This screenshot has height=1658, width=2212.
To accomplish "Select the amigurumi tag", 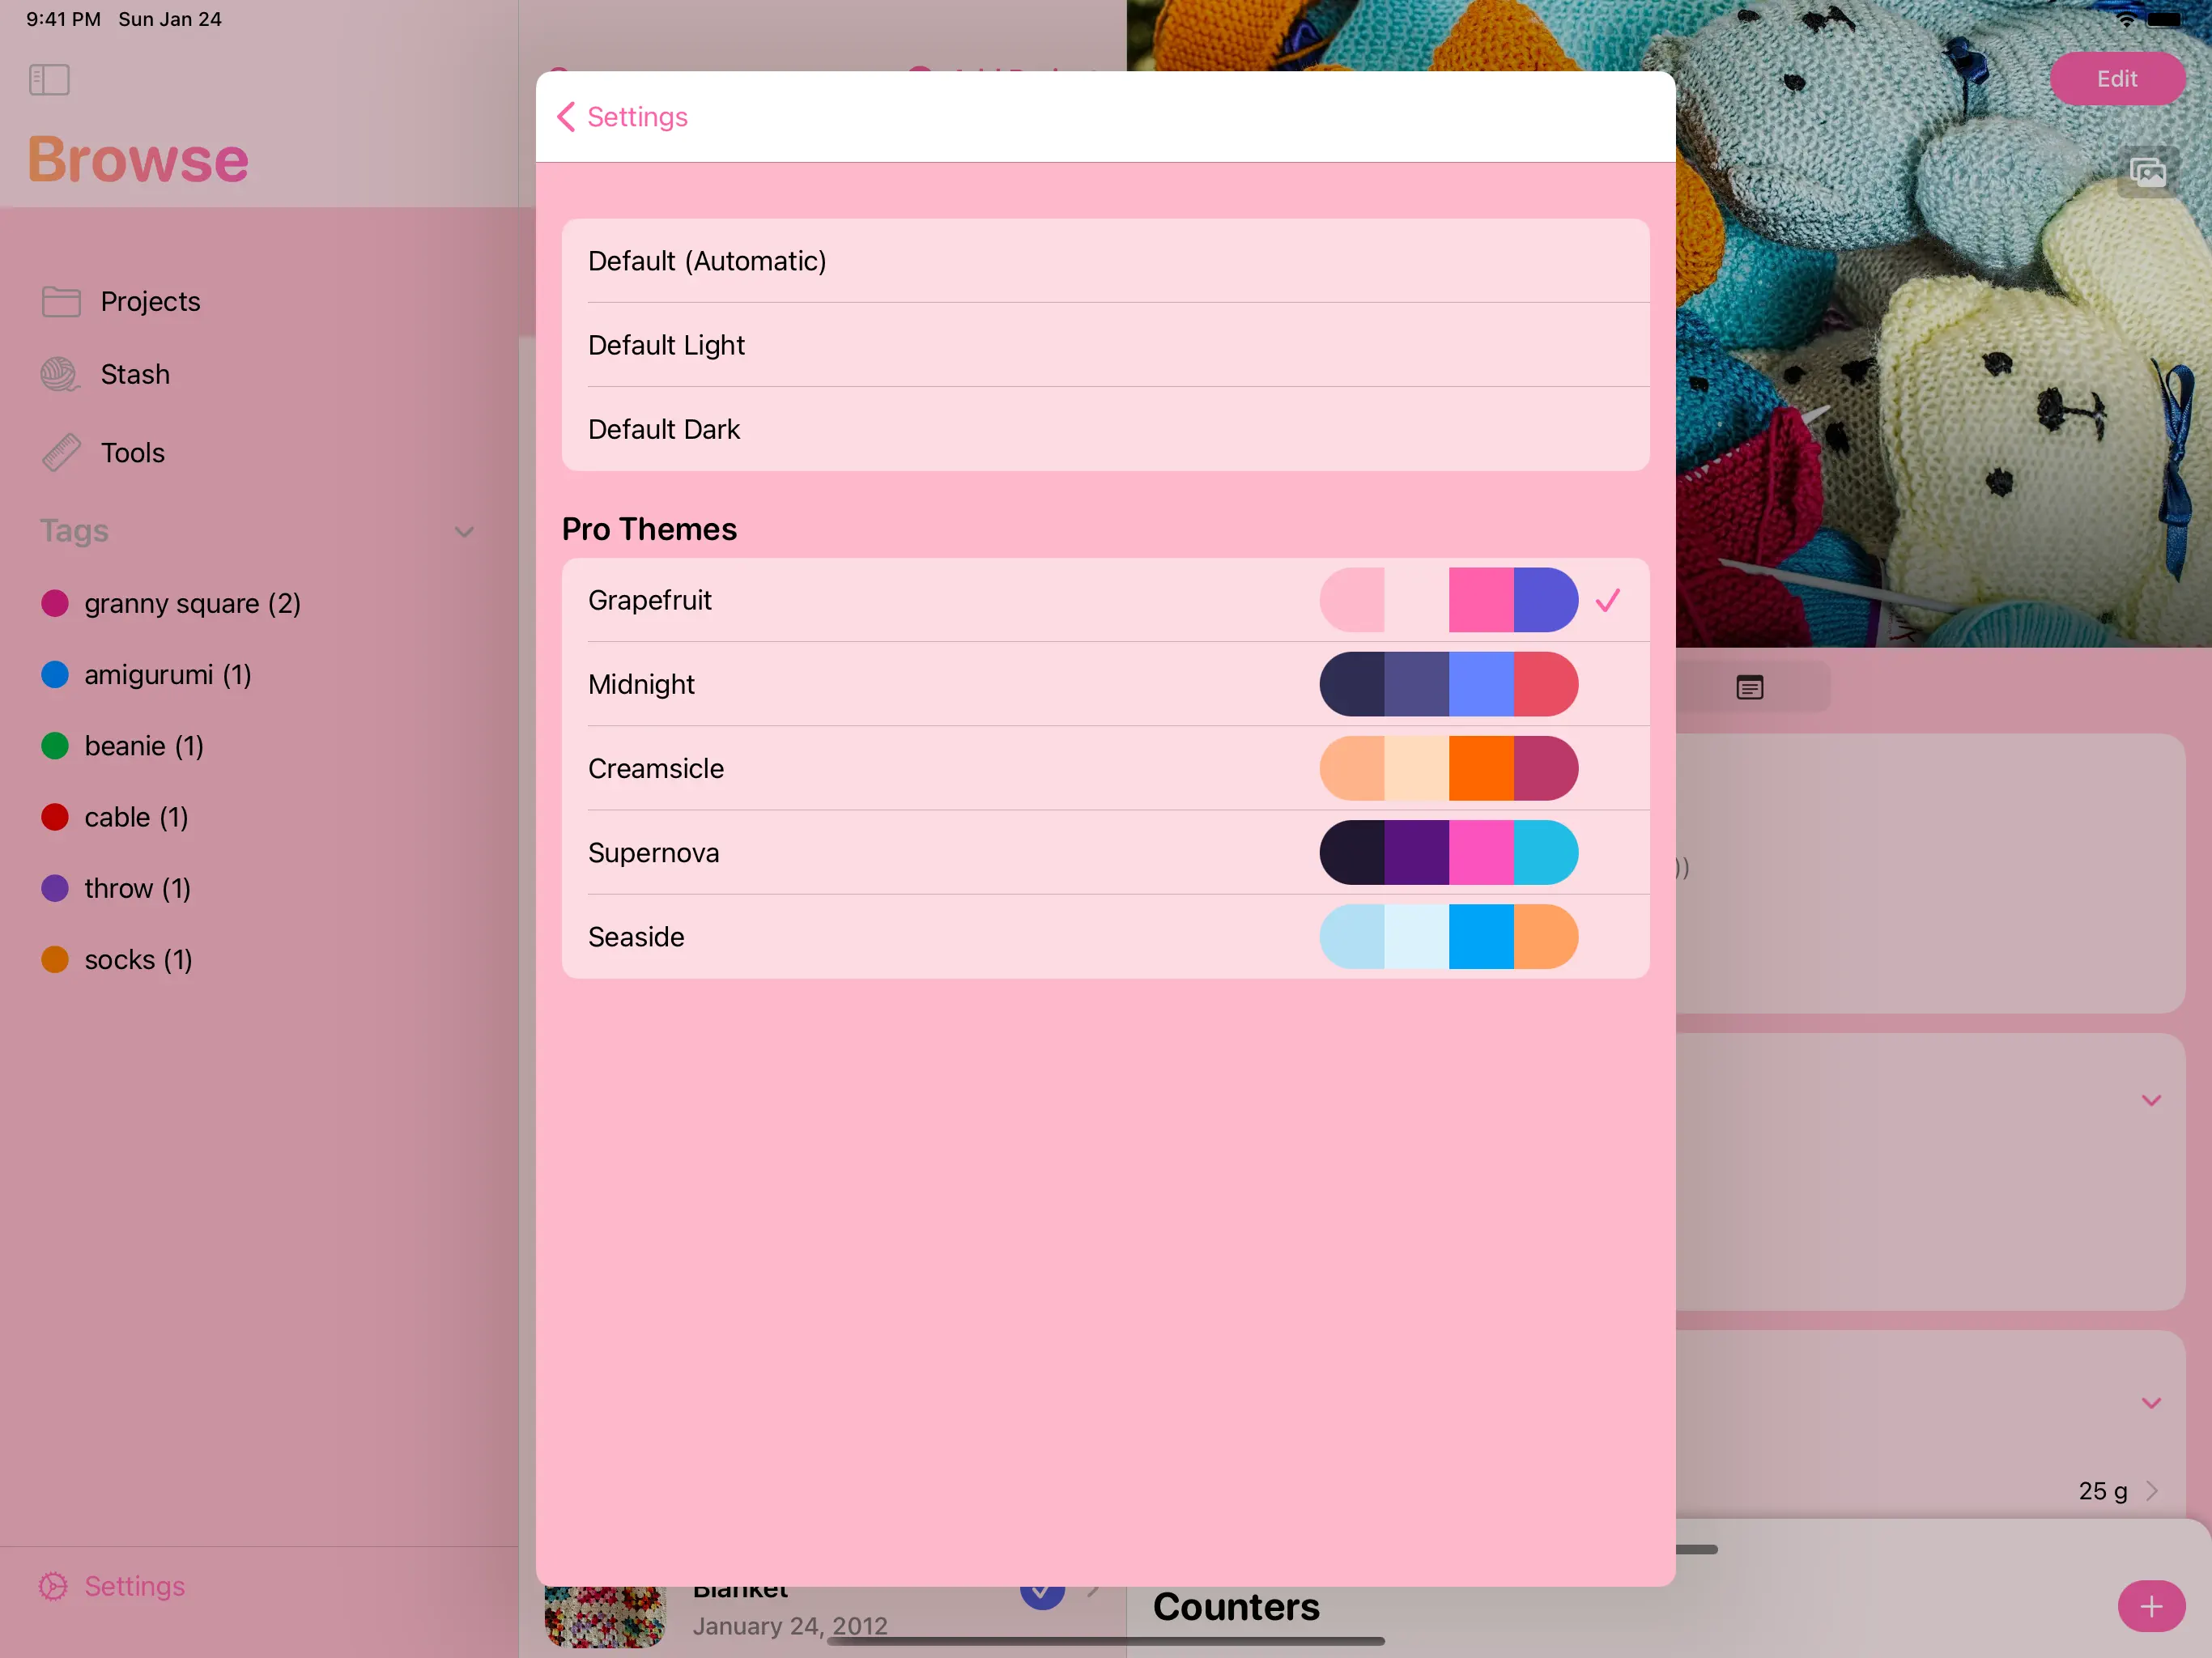I will pyautogui.click(x=167, y=675).
